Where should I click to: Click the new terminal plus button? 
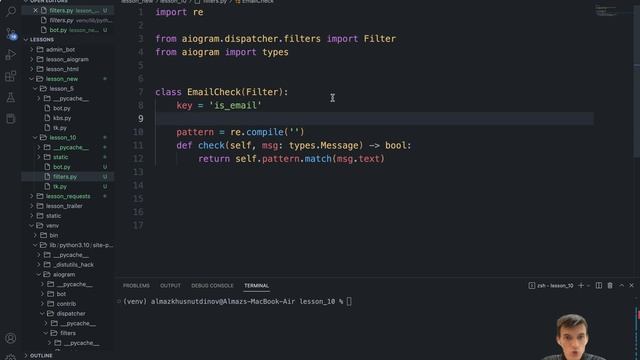581,285
